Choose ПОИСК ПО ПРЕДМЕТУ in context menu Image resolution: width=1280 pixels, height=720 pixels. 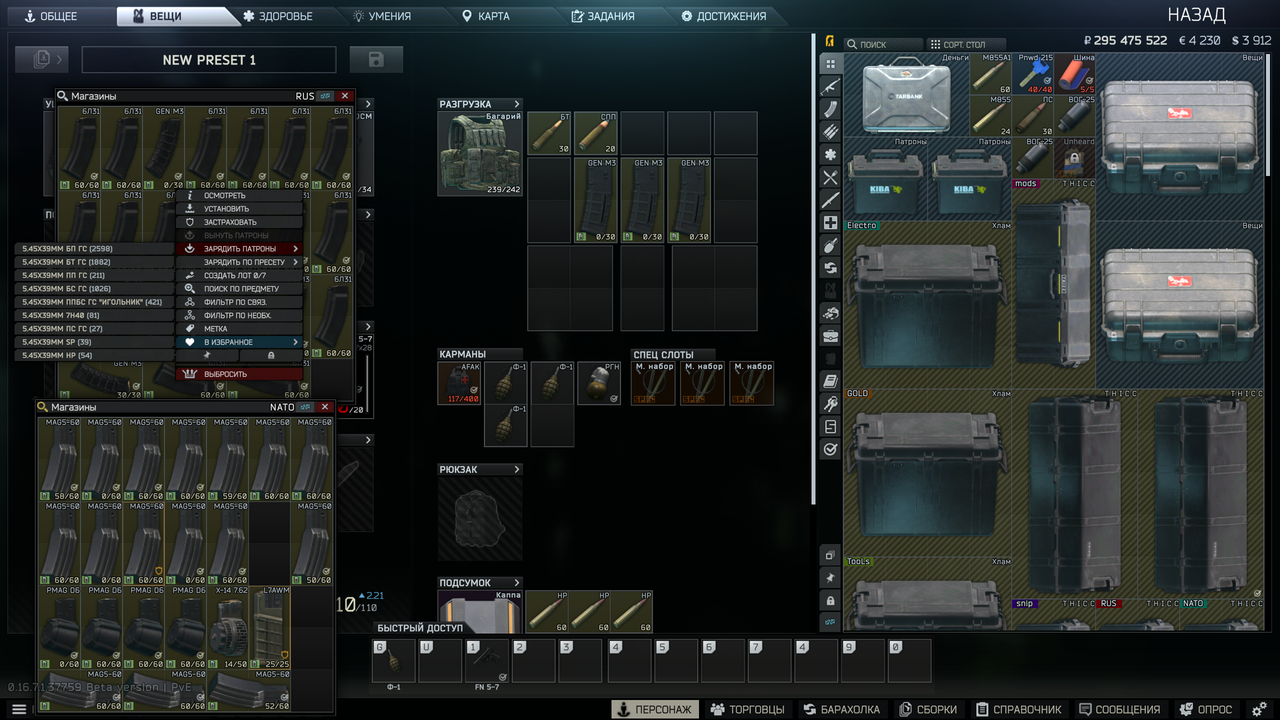point(239,288)
